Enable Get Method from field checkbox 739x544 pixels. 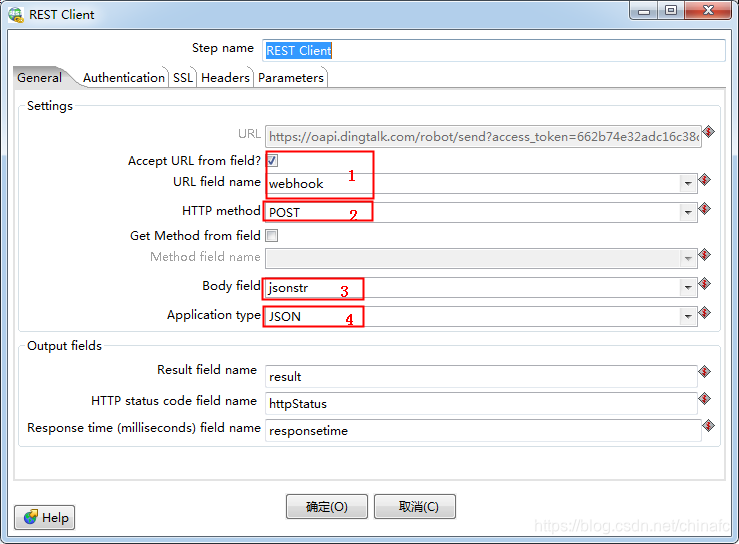pos(272,235)
